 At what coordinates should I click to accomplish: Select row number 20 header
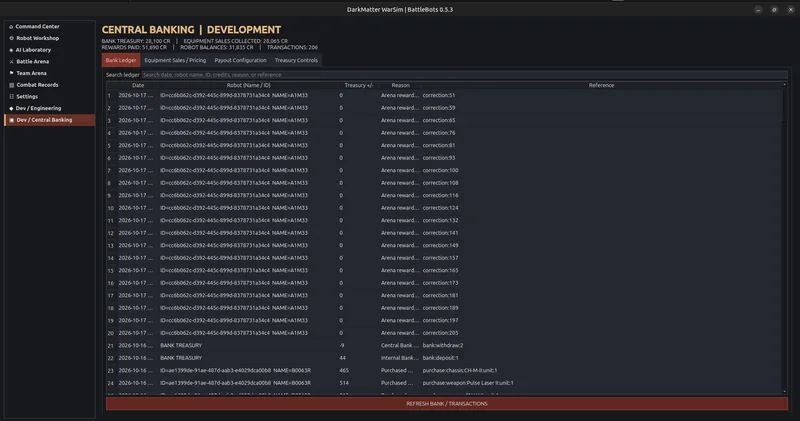111,333
